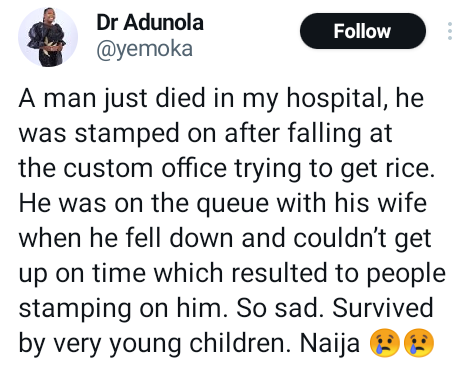
Task: Click the word 'people' in the tweet
Action: 406,274
